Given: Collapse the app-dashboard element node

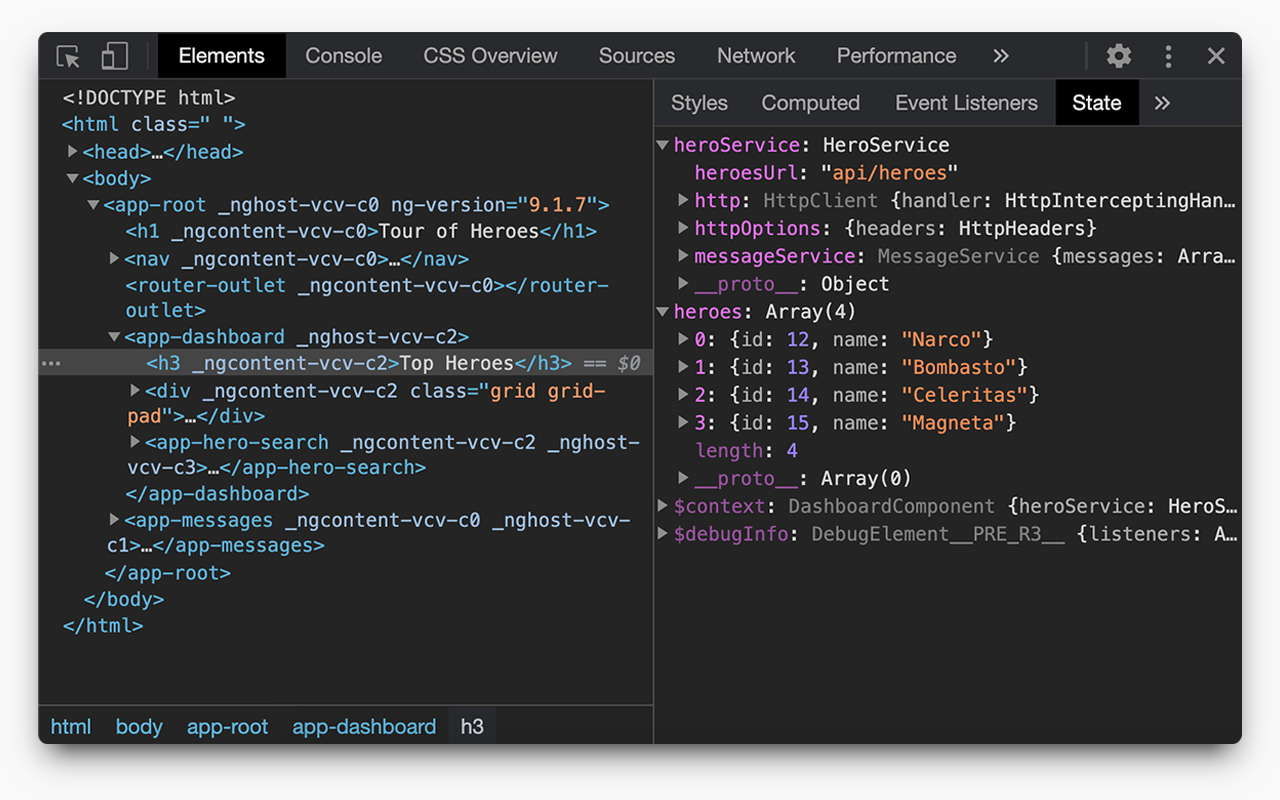Looking at the screenshot, I should click(x=114, y=337).
